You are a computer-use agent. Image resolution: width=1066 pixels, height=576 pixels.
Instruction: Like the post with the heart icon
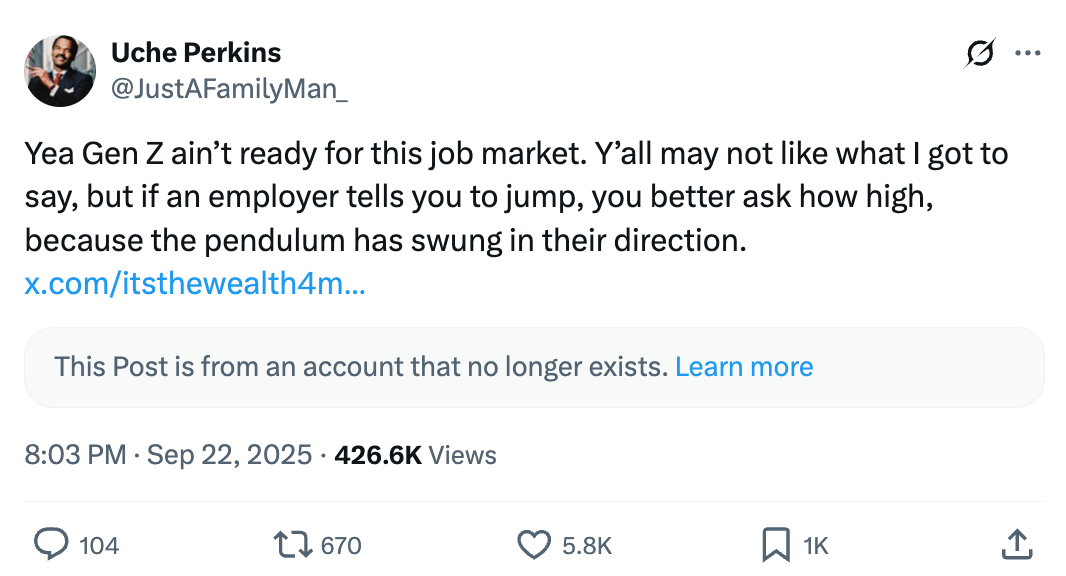click(534, 544)
